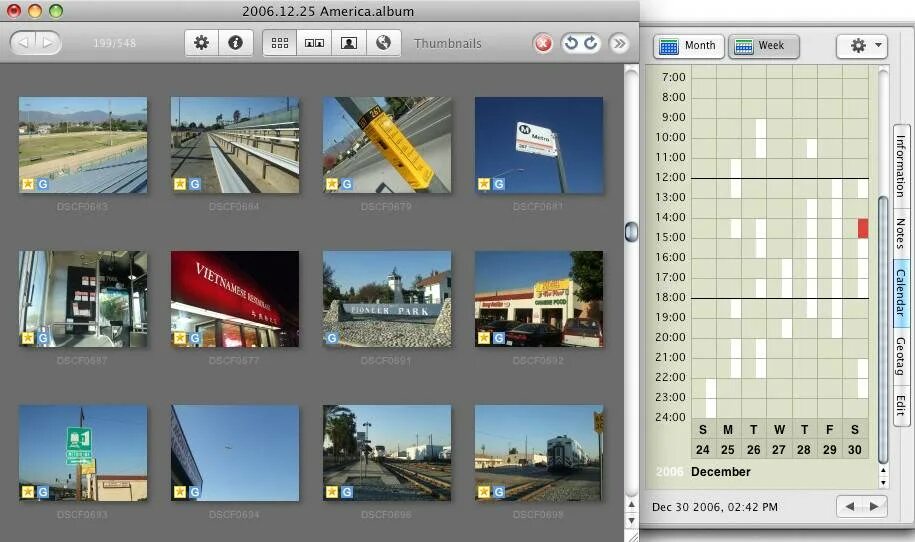915x542 pixels.
Task: Select Wednesday 27 in the calendar
Action: click(779, 450)
